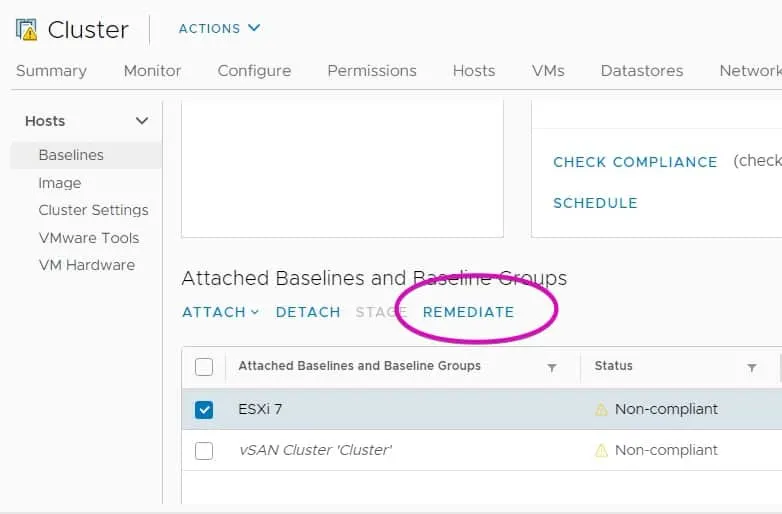Select the VMs tab
The height and width of the screenshot is (514, 782).
click(x=548, y=71)
